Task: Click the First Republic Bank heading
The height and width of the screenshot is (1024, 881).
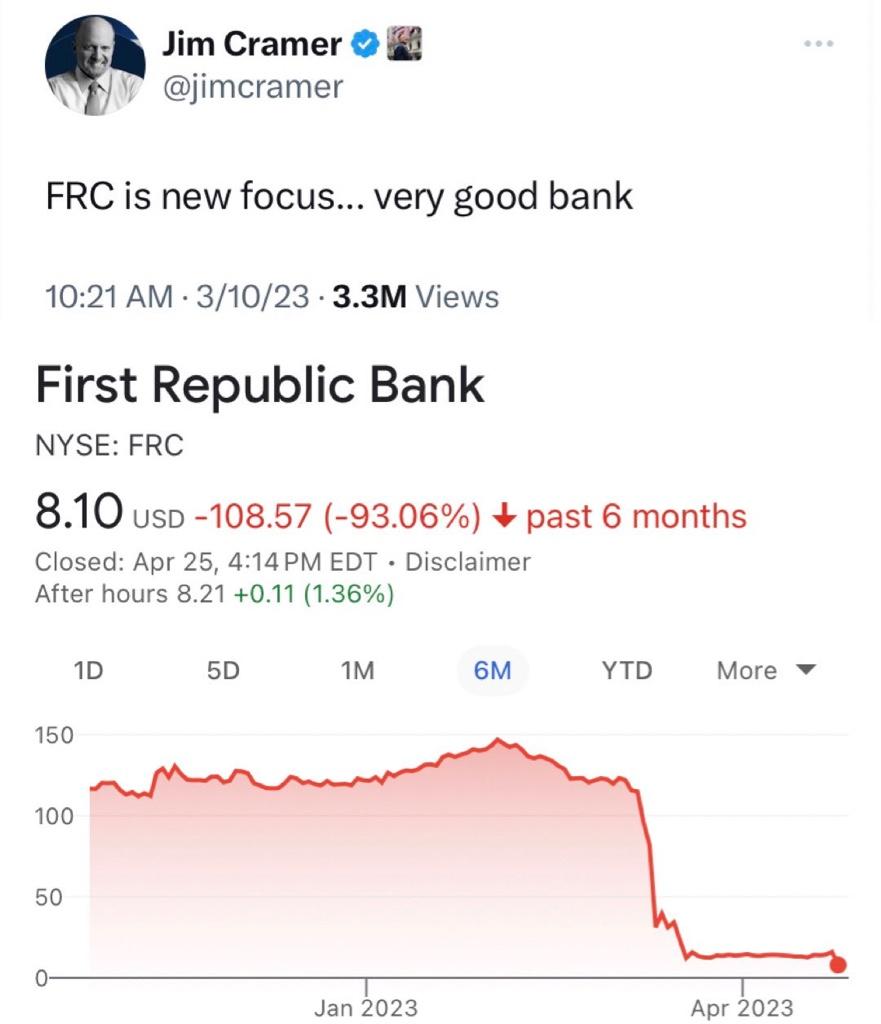Action: [260, 385]
